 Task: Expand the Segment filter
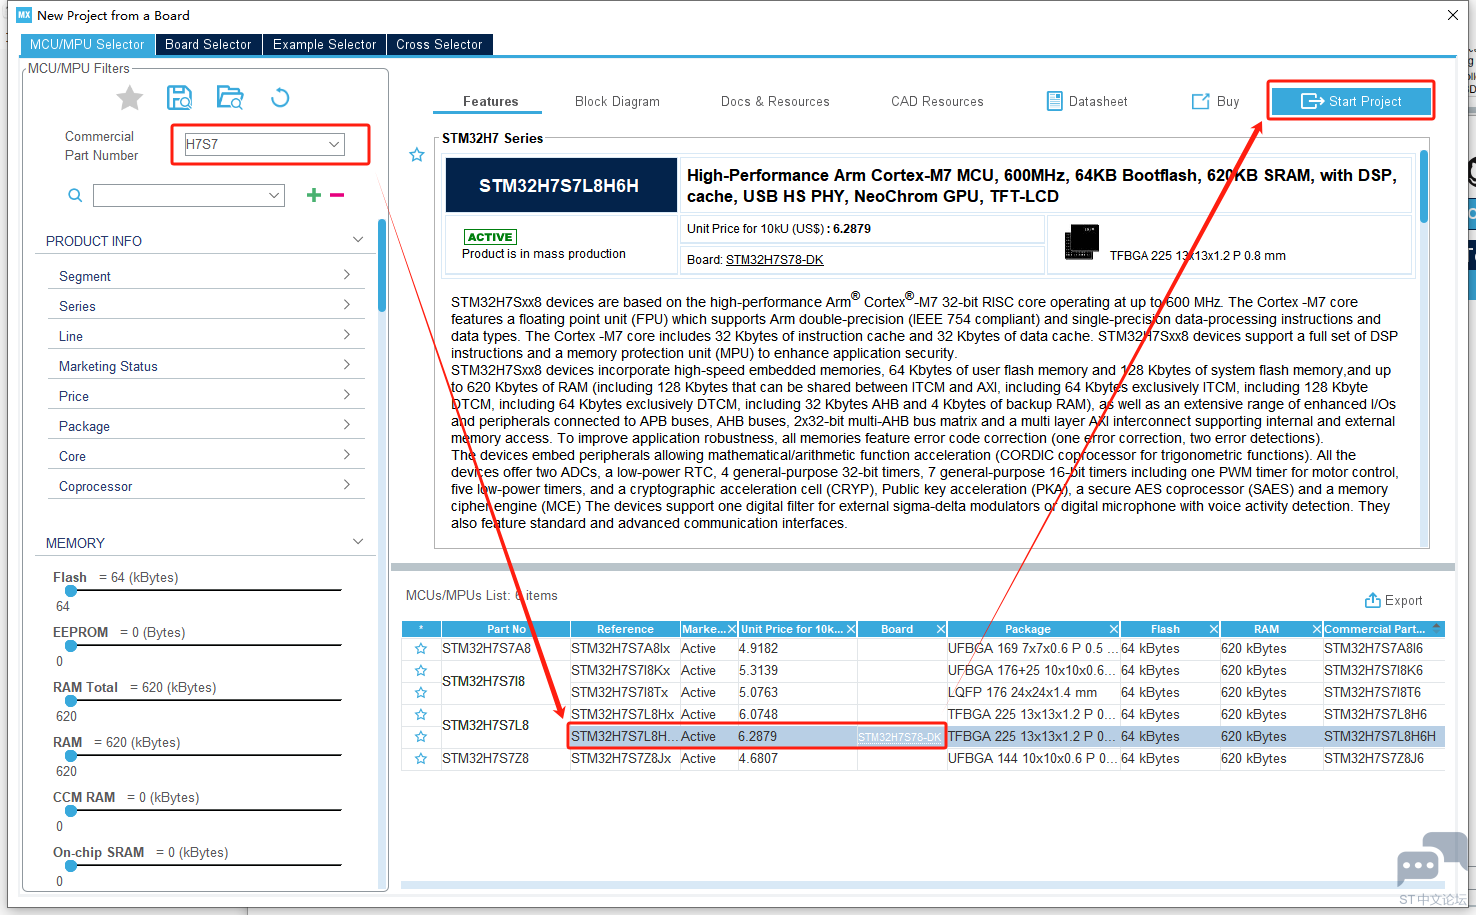pyautogui.click(x=347, y=275)
